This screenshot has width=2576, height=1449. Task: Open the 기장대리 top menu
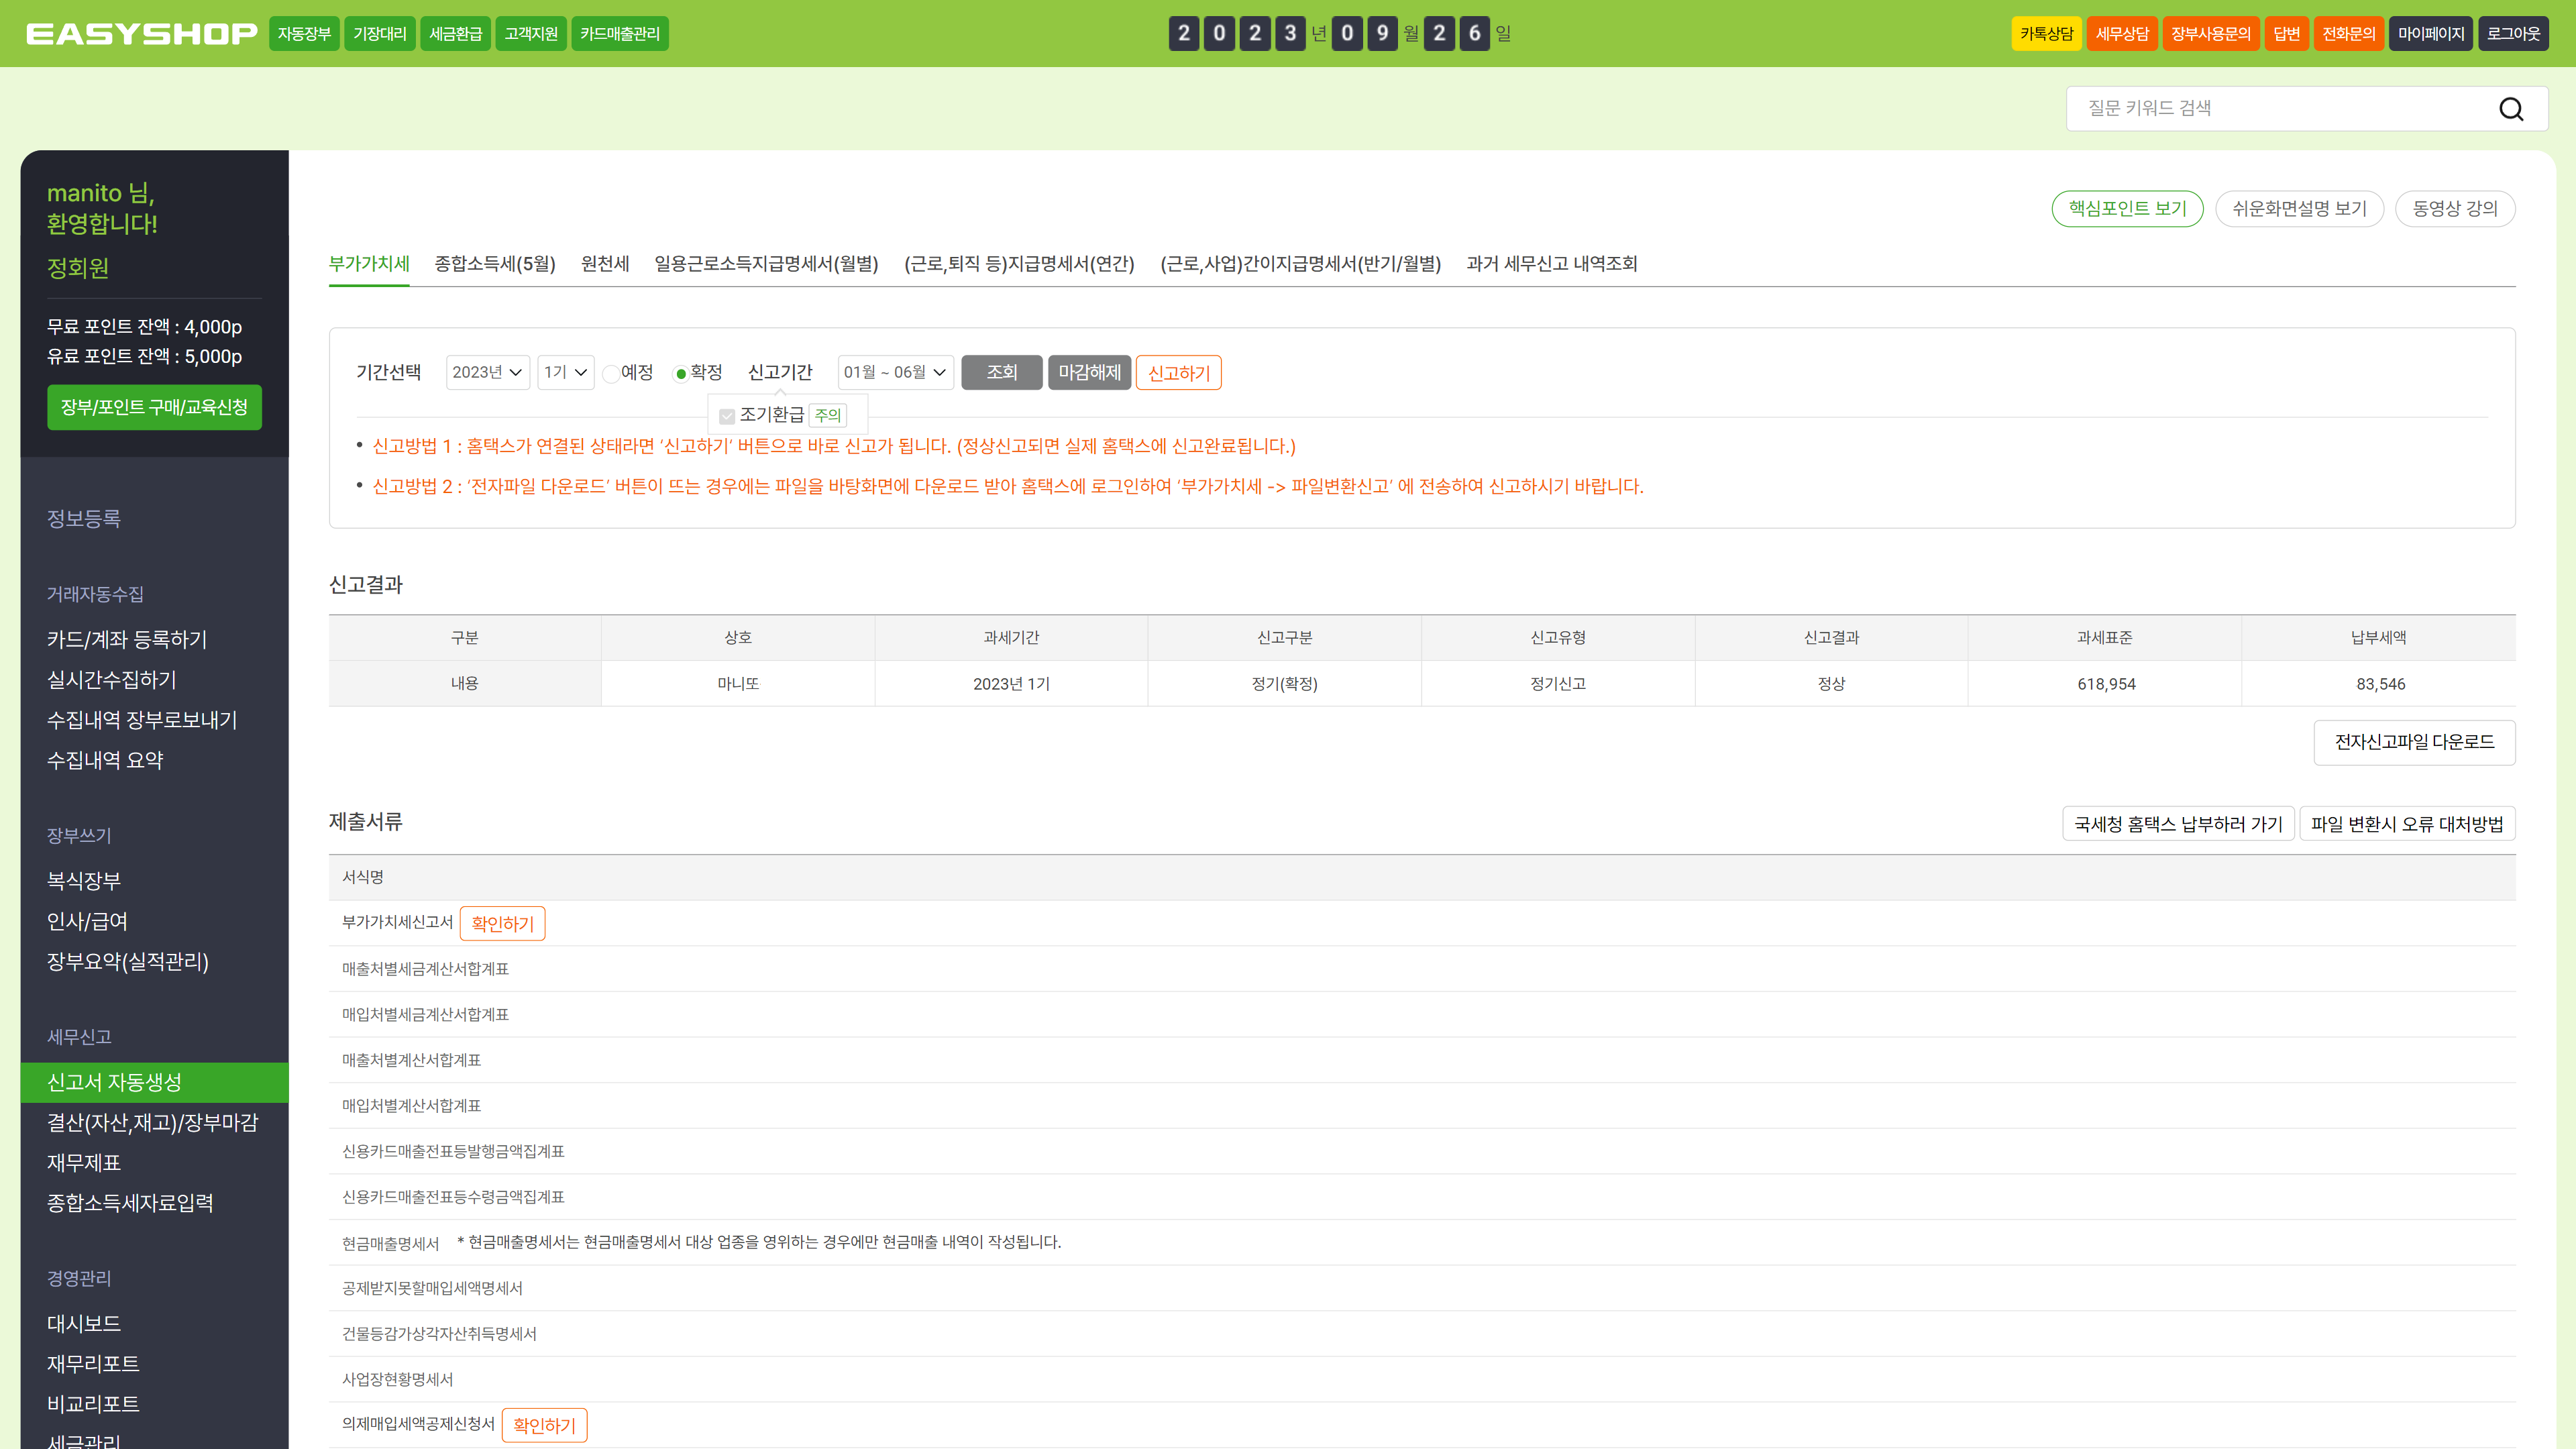[x=380, y=34]
